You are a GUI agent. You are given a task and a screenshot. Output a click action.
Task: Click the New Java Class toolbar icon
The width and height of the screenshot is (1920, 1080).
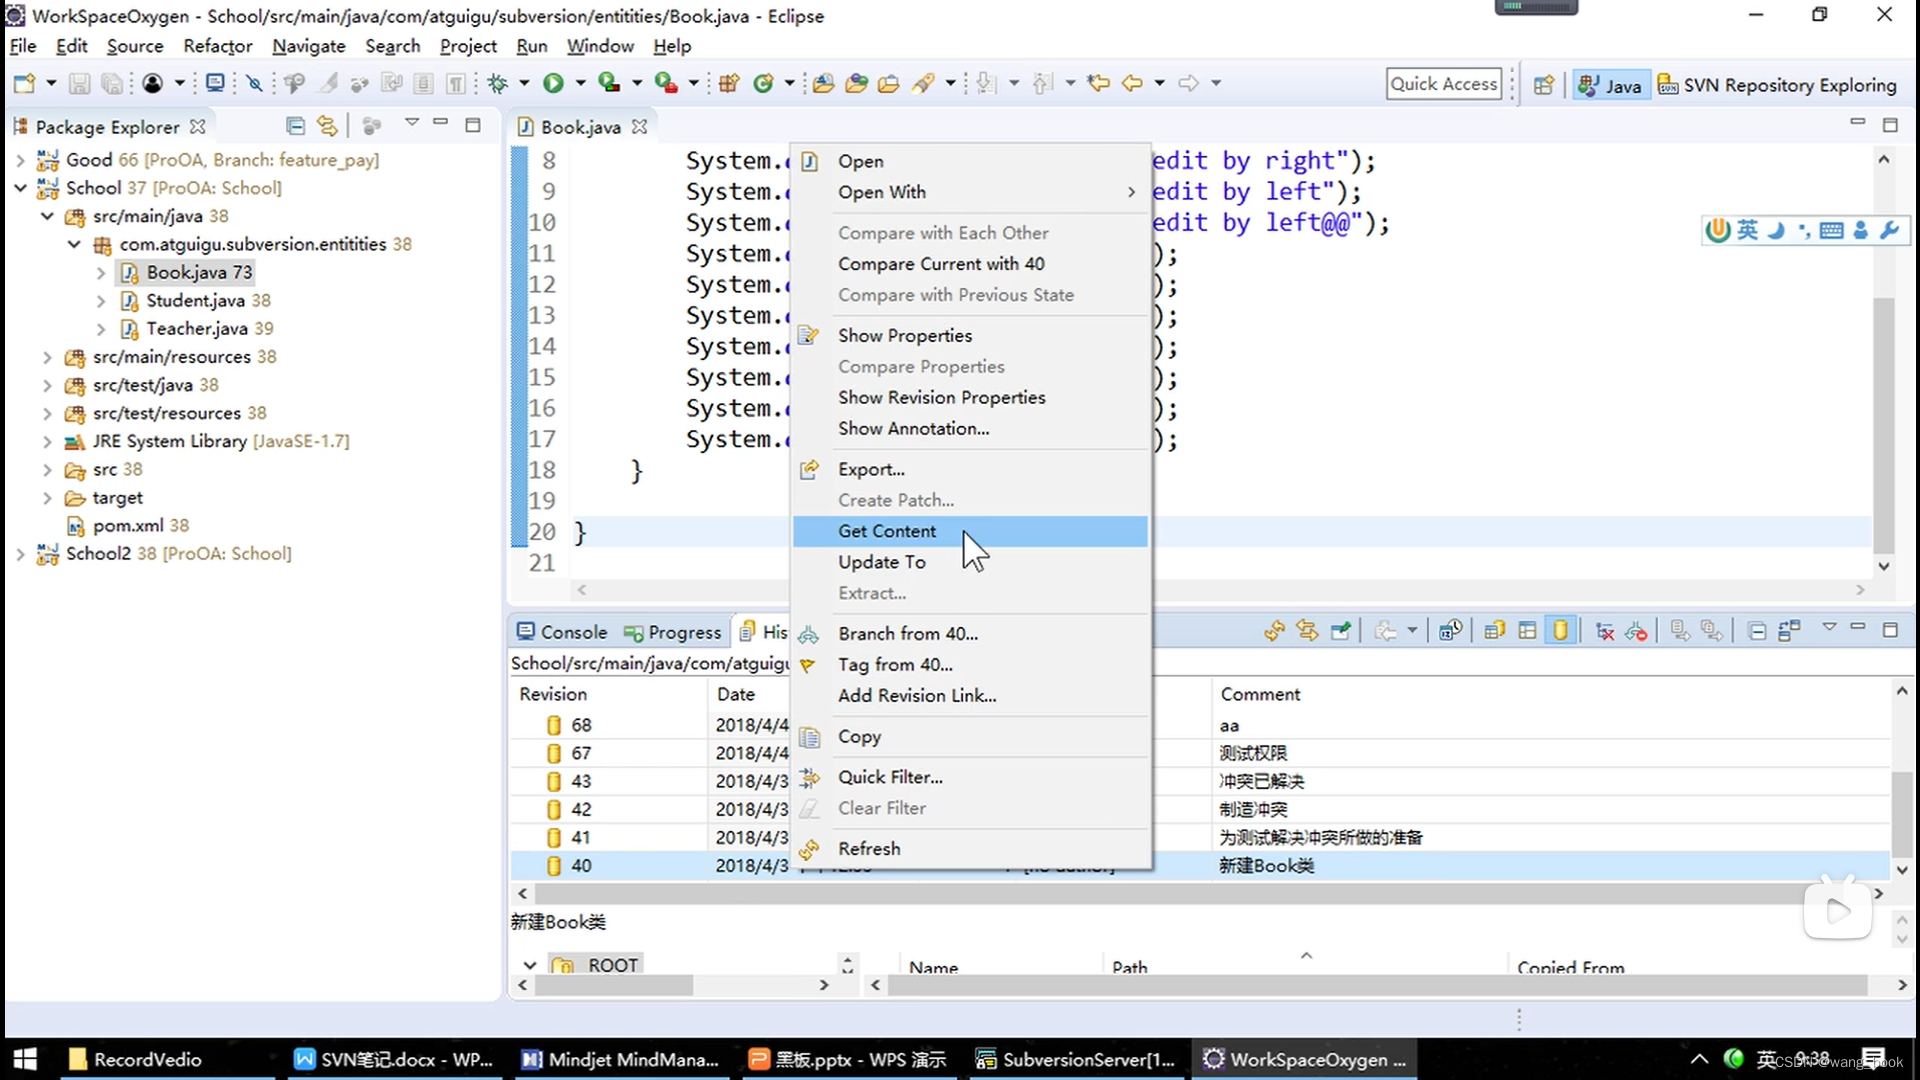[763, 84]
